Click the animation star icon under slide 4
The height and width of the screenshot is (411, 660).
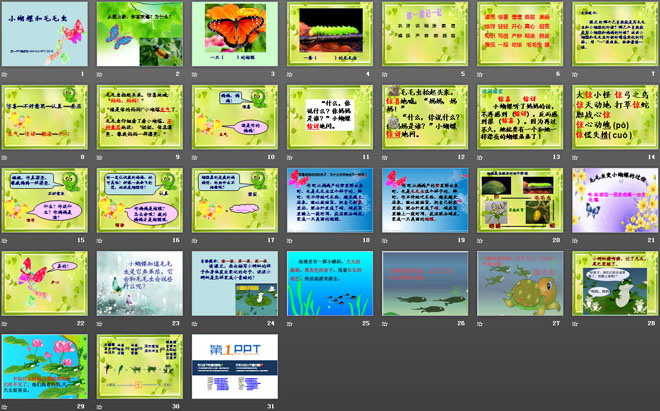pos(290,75)
